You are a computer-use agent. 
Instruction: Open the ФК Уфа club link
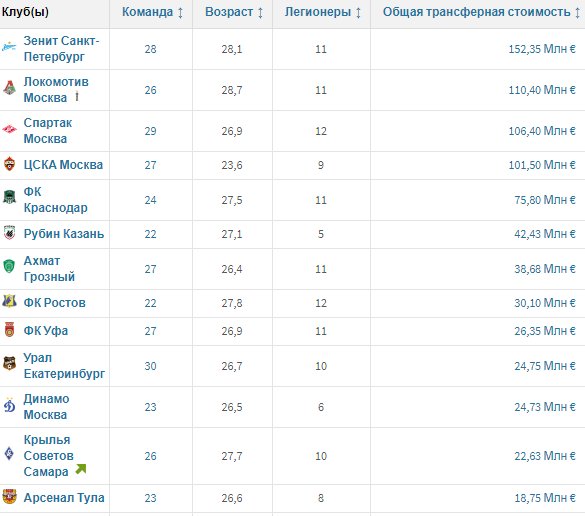click(46, 331)
